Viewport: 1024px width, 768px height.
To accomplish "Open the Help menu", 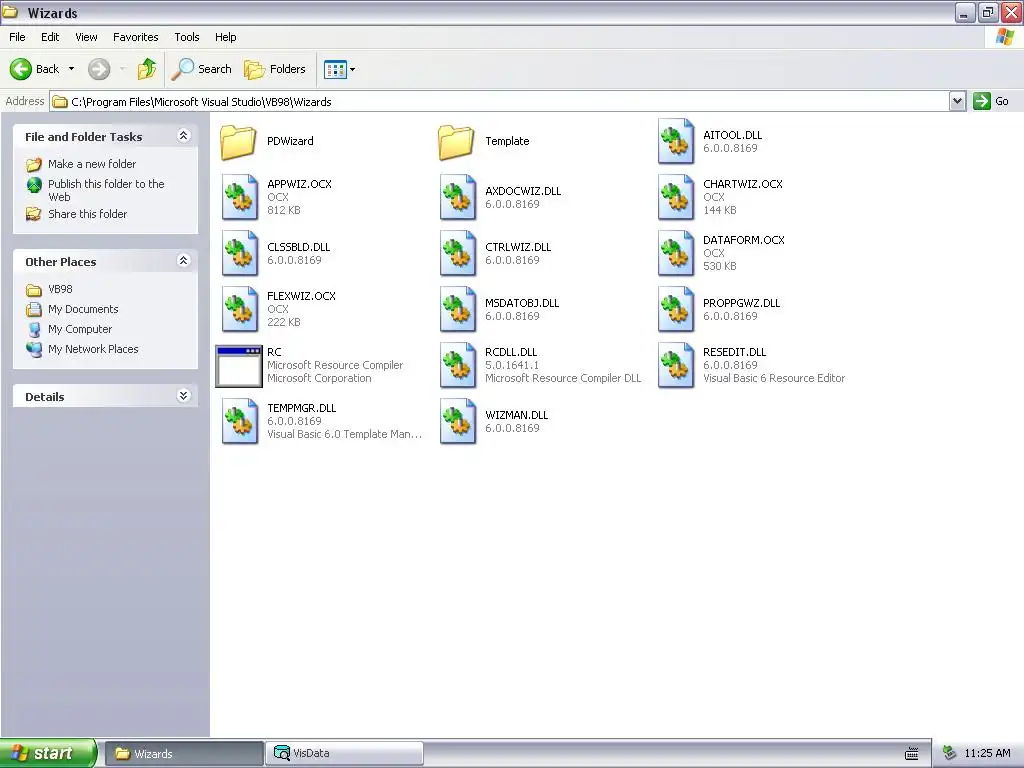I will [x=226, y=37].
